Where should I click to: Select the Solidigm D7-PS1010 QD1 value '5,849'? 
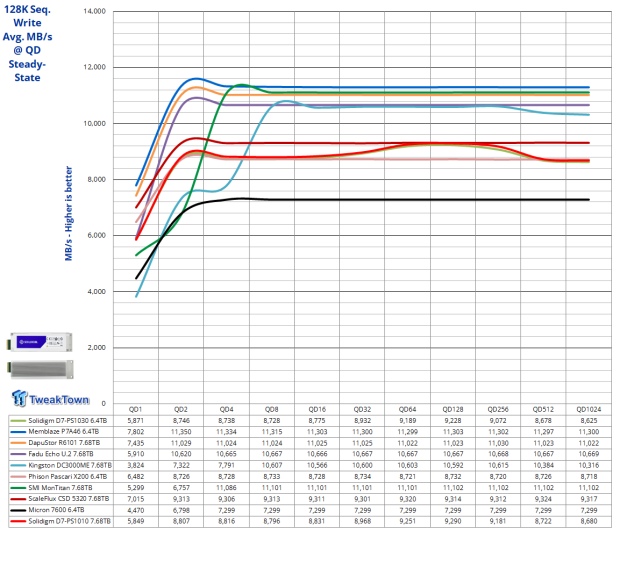(136, 521)
